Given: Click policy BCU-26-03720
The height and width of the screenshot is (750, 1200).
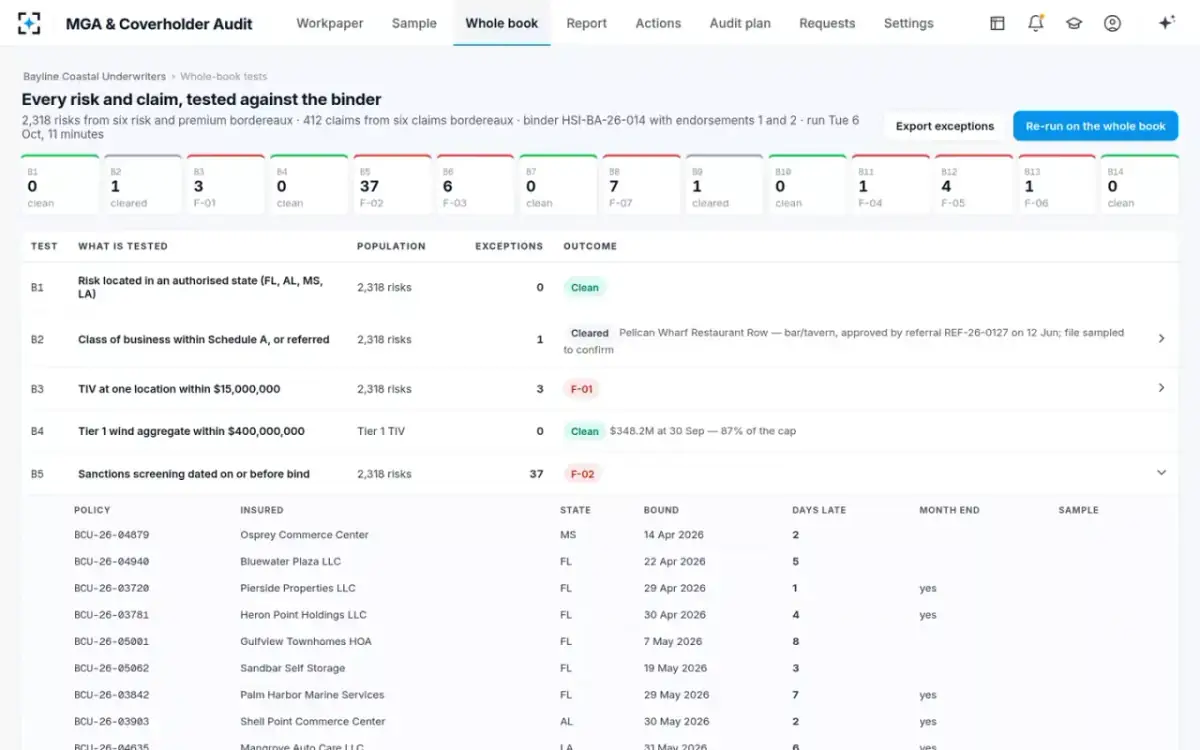Looking at the screenshot, I should [x=111, y=588].
